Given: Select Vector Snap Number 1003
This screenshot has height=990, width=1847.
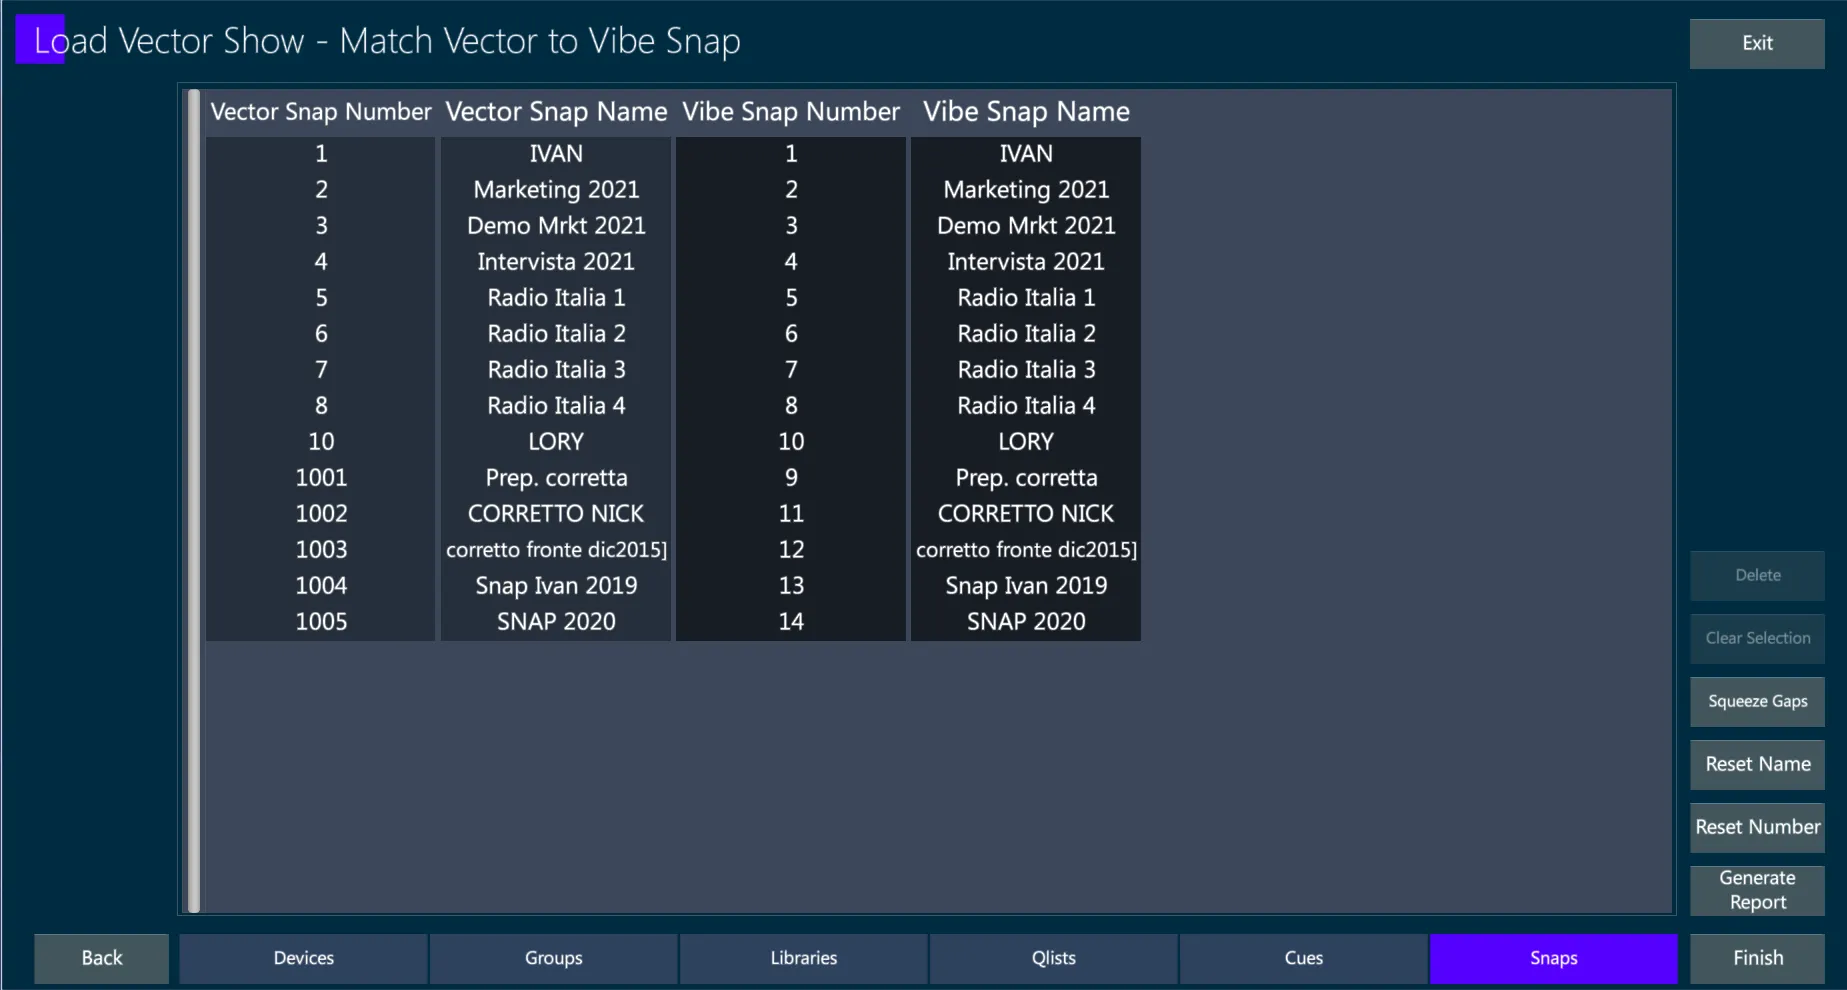Looking at the screenshot, I should 321,550.
